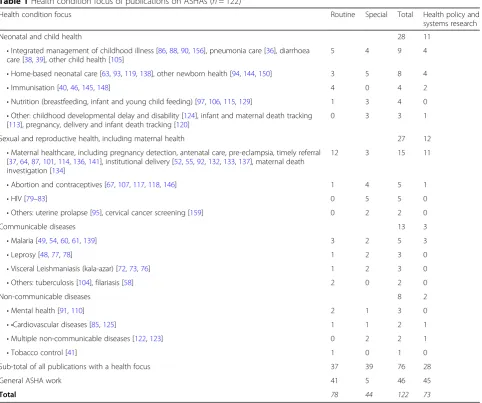Image resolution: width=482 pixels, height=403 pixels.
Task: Open maternal healthcare citation 37
Action: (x=12, y=162)
